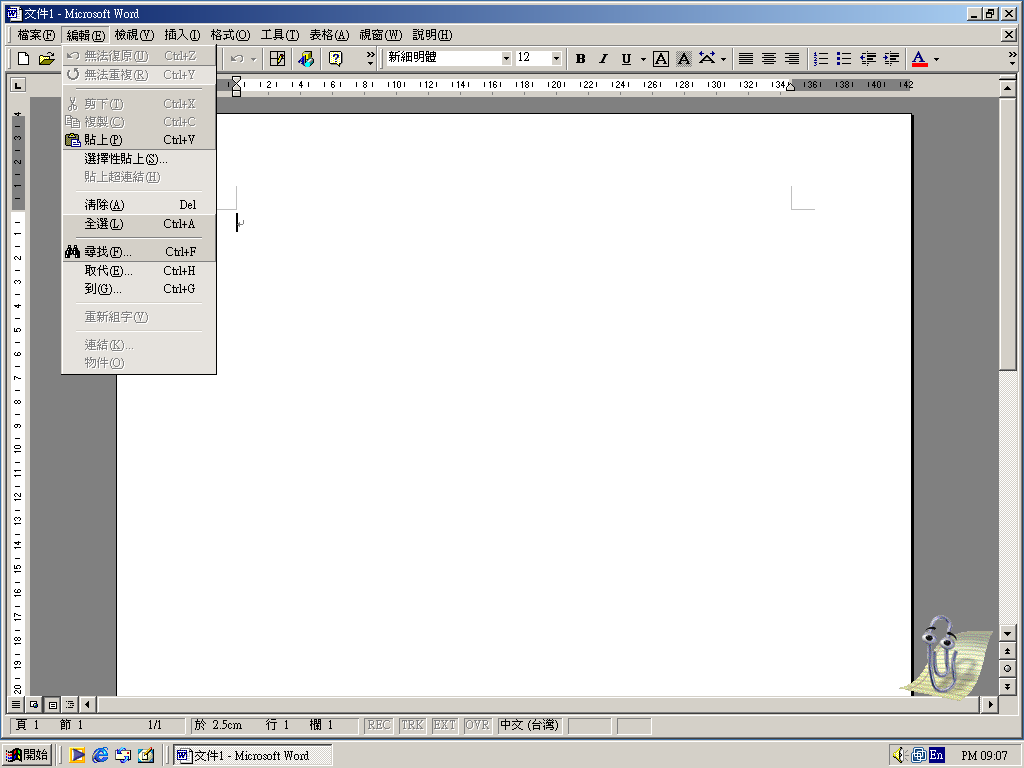This screenshot has height=768, width=1024.
Task: Align paragraph right
Action: coord(792,59)
